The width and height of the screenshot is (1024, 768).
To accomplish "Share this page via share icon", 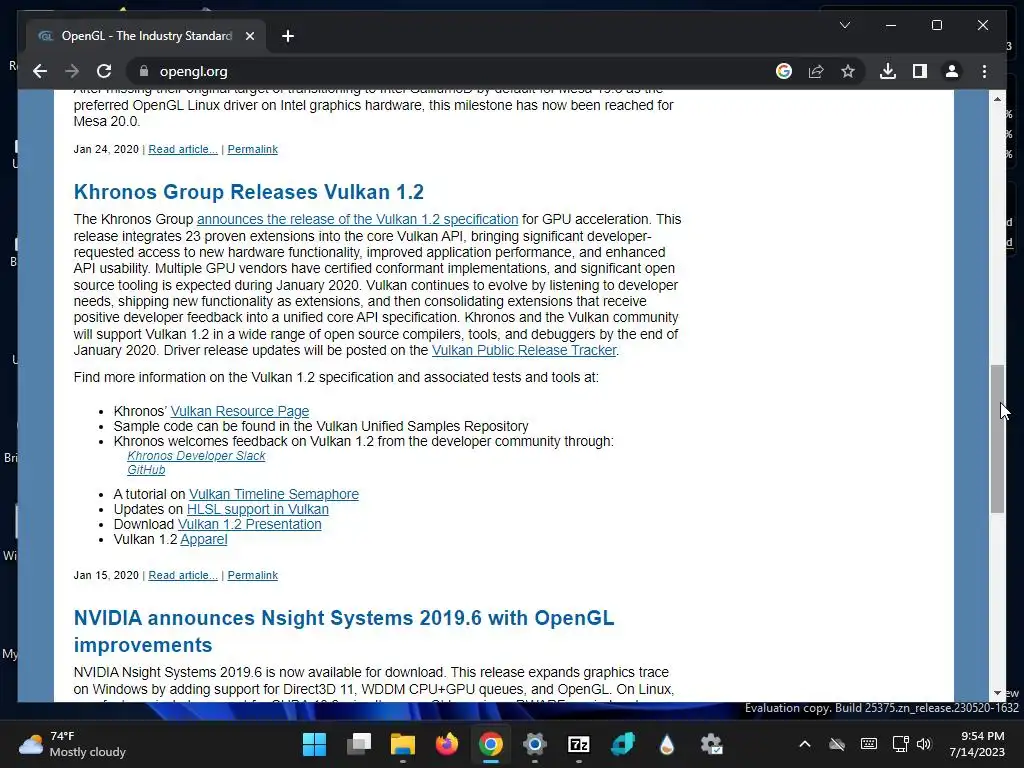I will [x=816, y=71].
